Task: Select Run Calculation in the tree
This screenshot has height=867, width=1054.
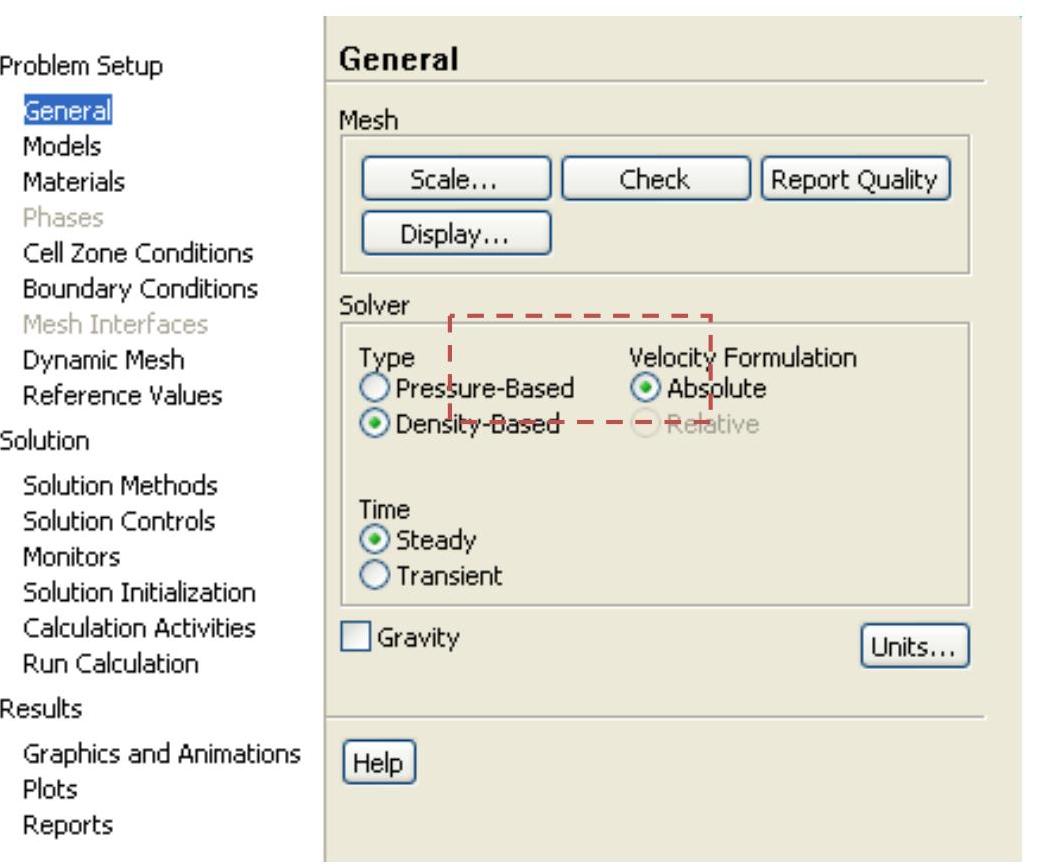Action: (111, 664)
